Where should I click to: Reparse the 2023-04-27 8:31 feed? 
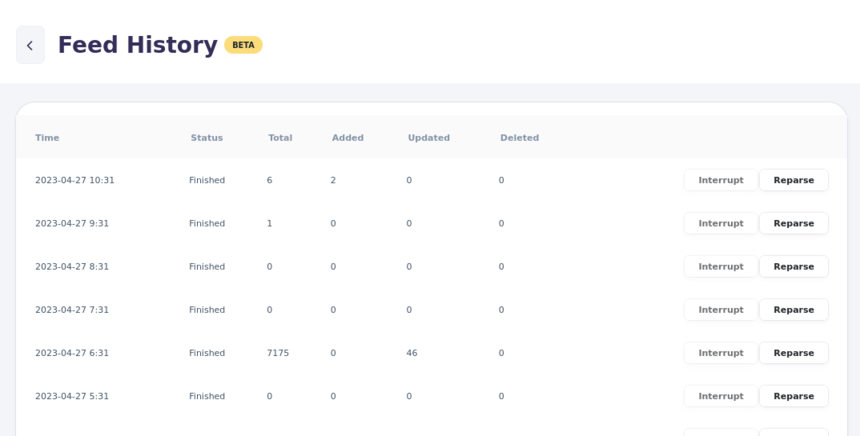[x=793, y=267]
